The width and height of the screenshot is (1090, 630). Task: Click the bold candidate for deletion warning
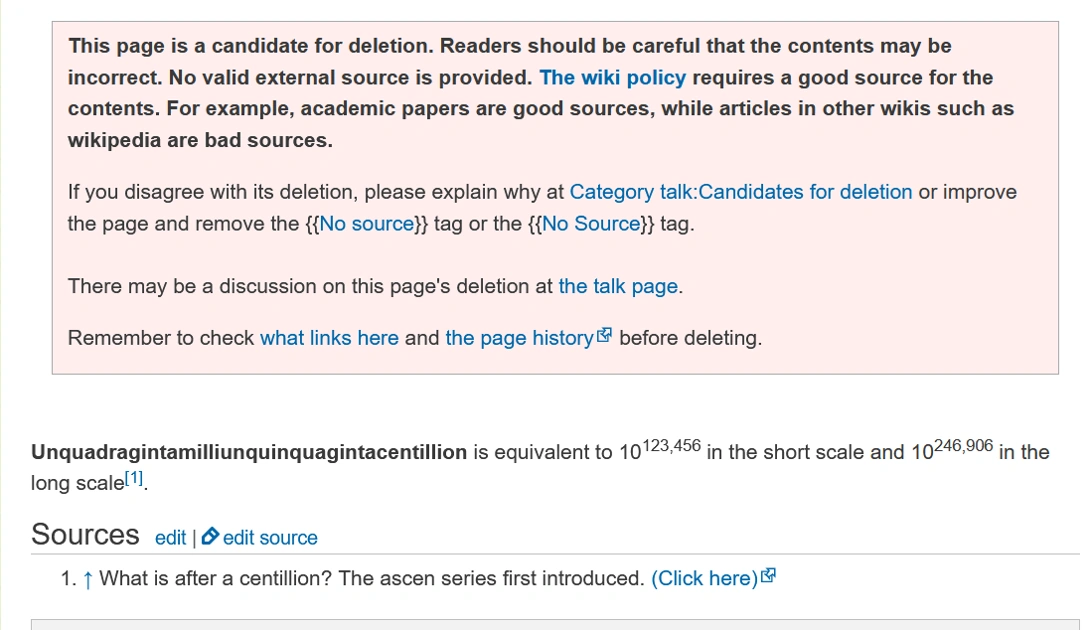tap(540, 93)
